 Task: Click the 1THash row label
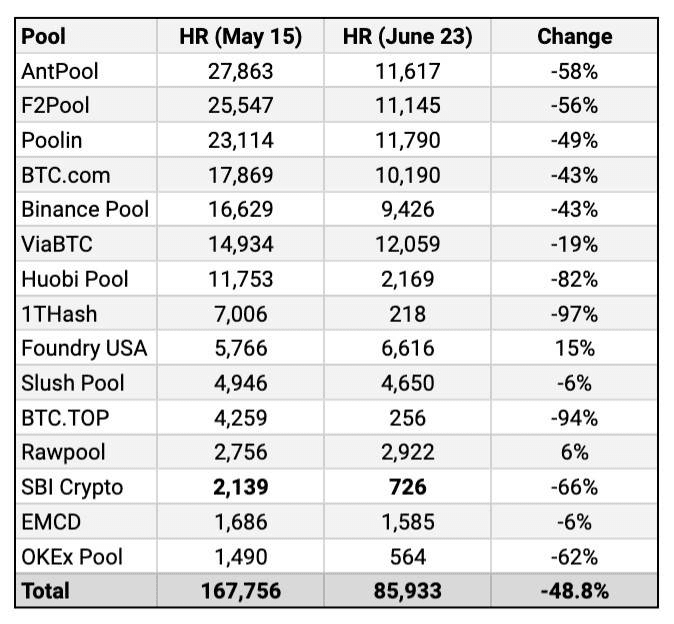(x=60, y=314)
